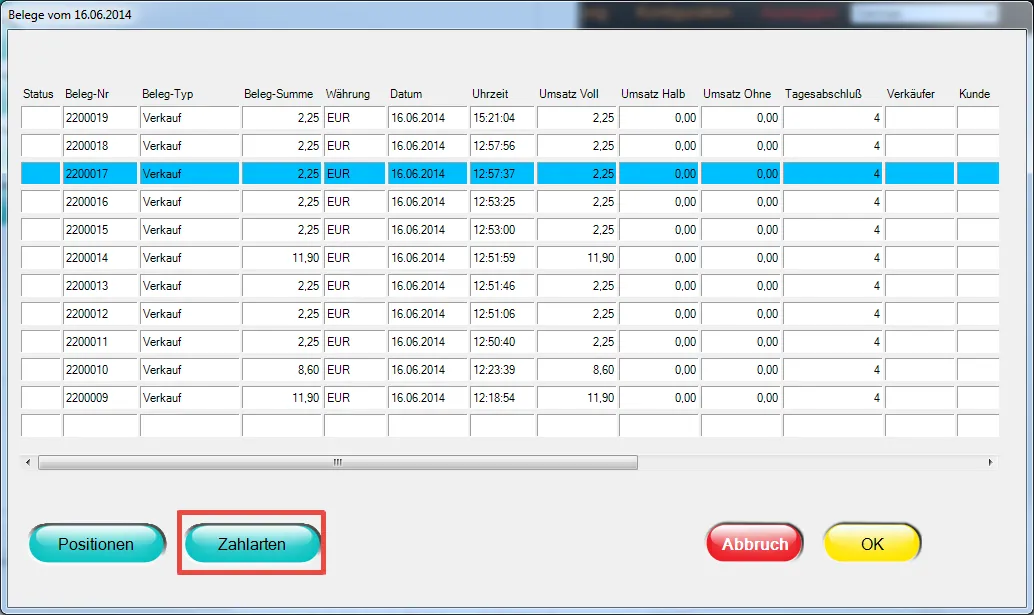Click the Datum cell of receipt 2200015
This screenshot has height=615, width=1034.
coord(428,230)
